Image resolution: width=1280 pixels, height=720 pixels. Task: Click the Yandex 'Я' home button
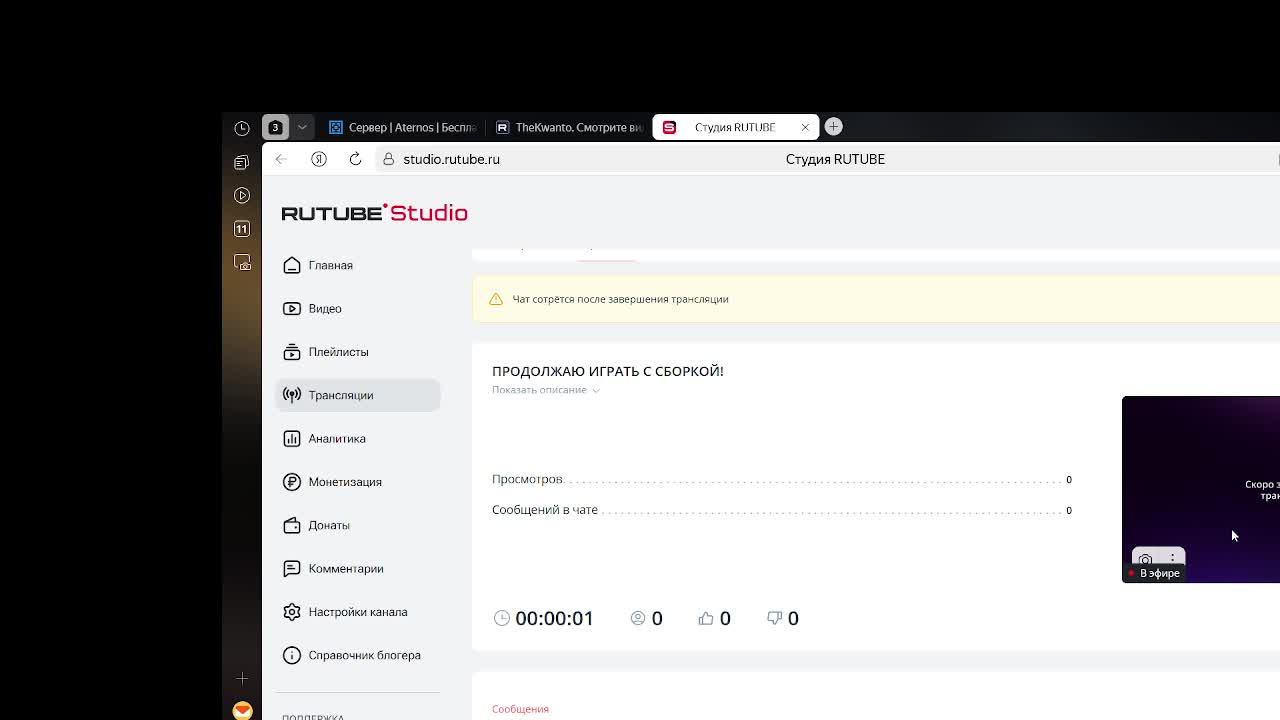coord(319,159)
